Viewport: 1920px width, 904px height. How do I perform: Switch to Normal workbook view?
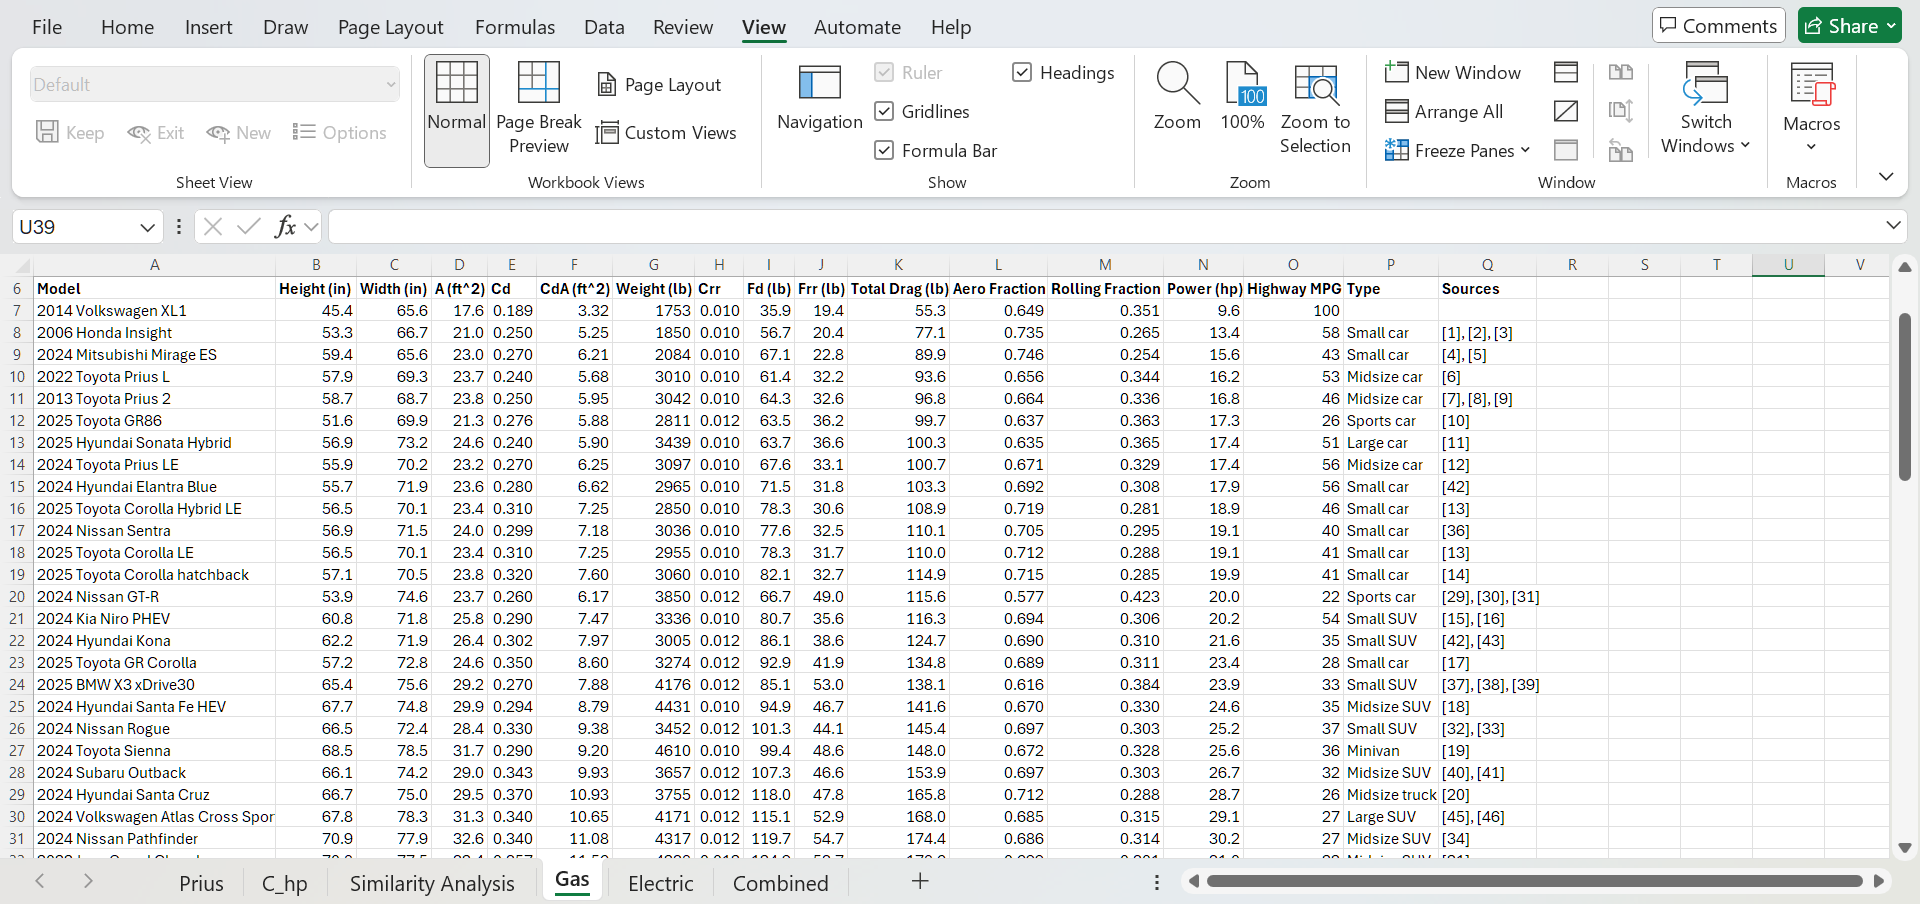click(x=457, y=110)
